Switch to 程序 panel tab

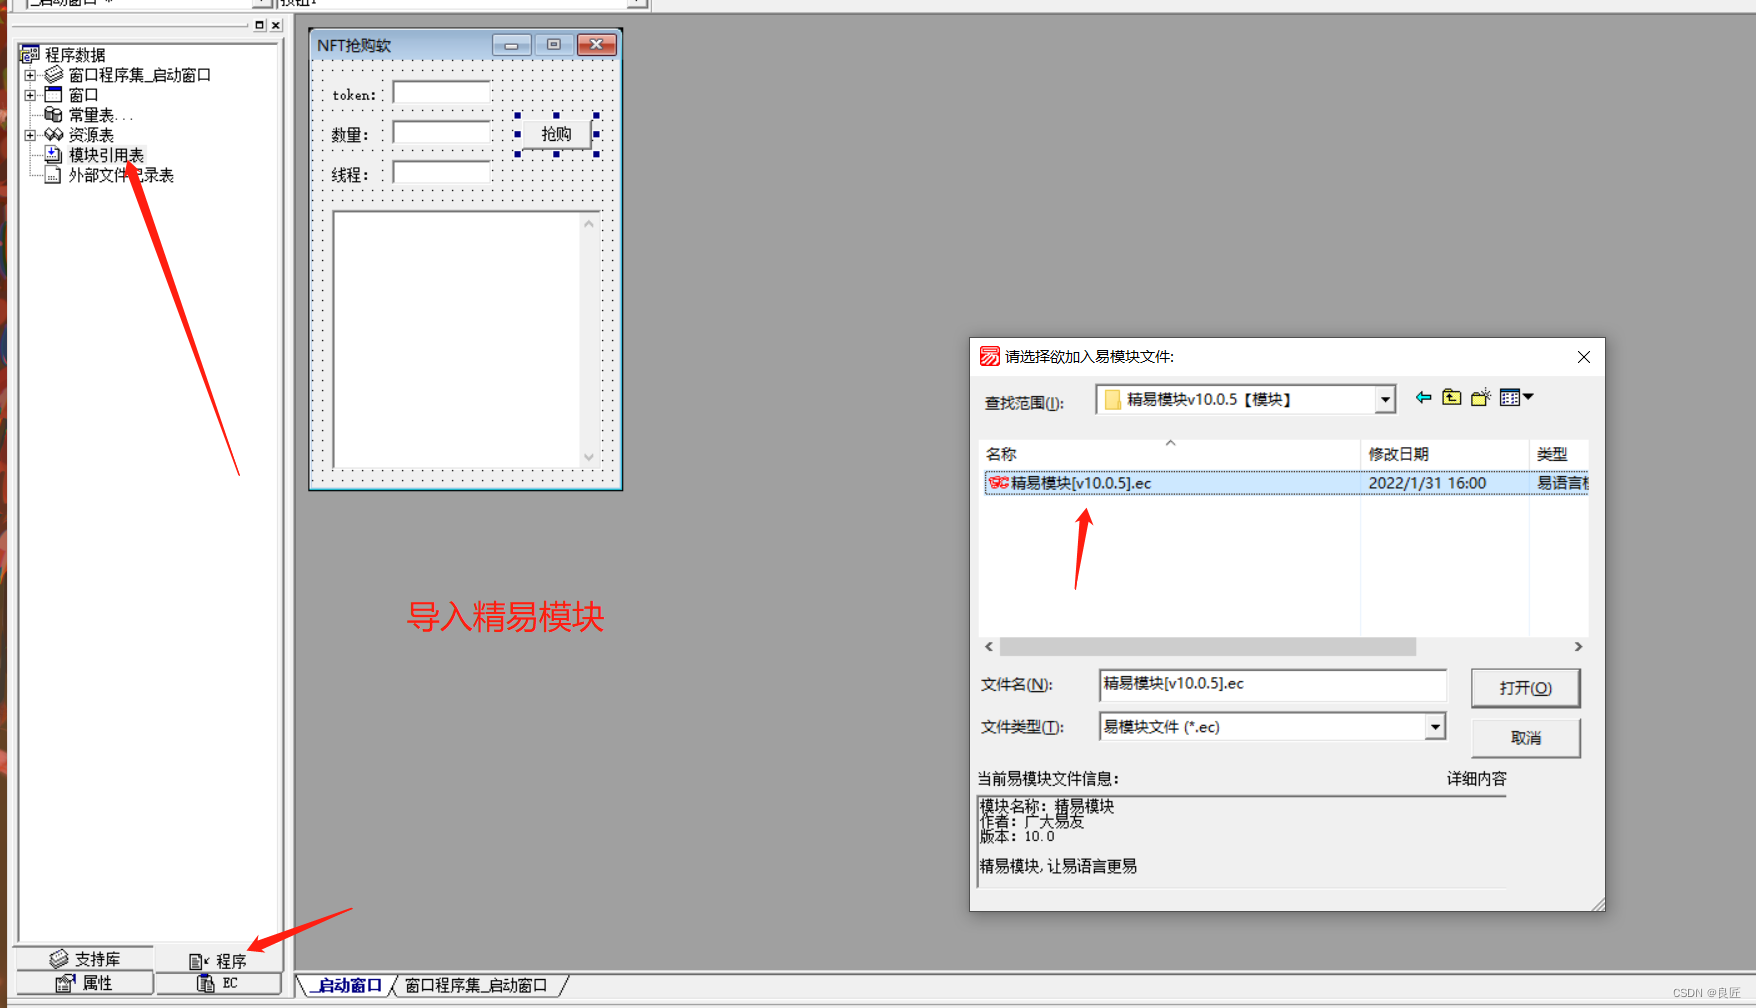[x=218, y=960]
